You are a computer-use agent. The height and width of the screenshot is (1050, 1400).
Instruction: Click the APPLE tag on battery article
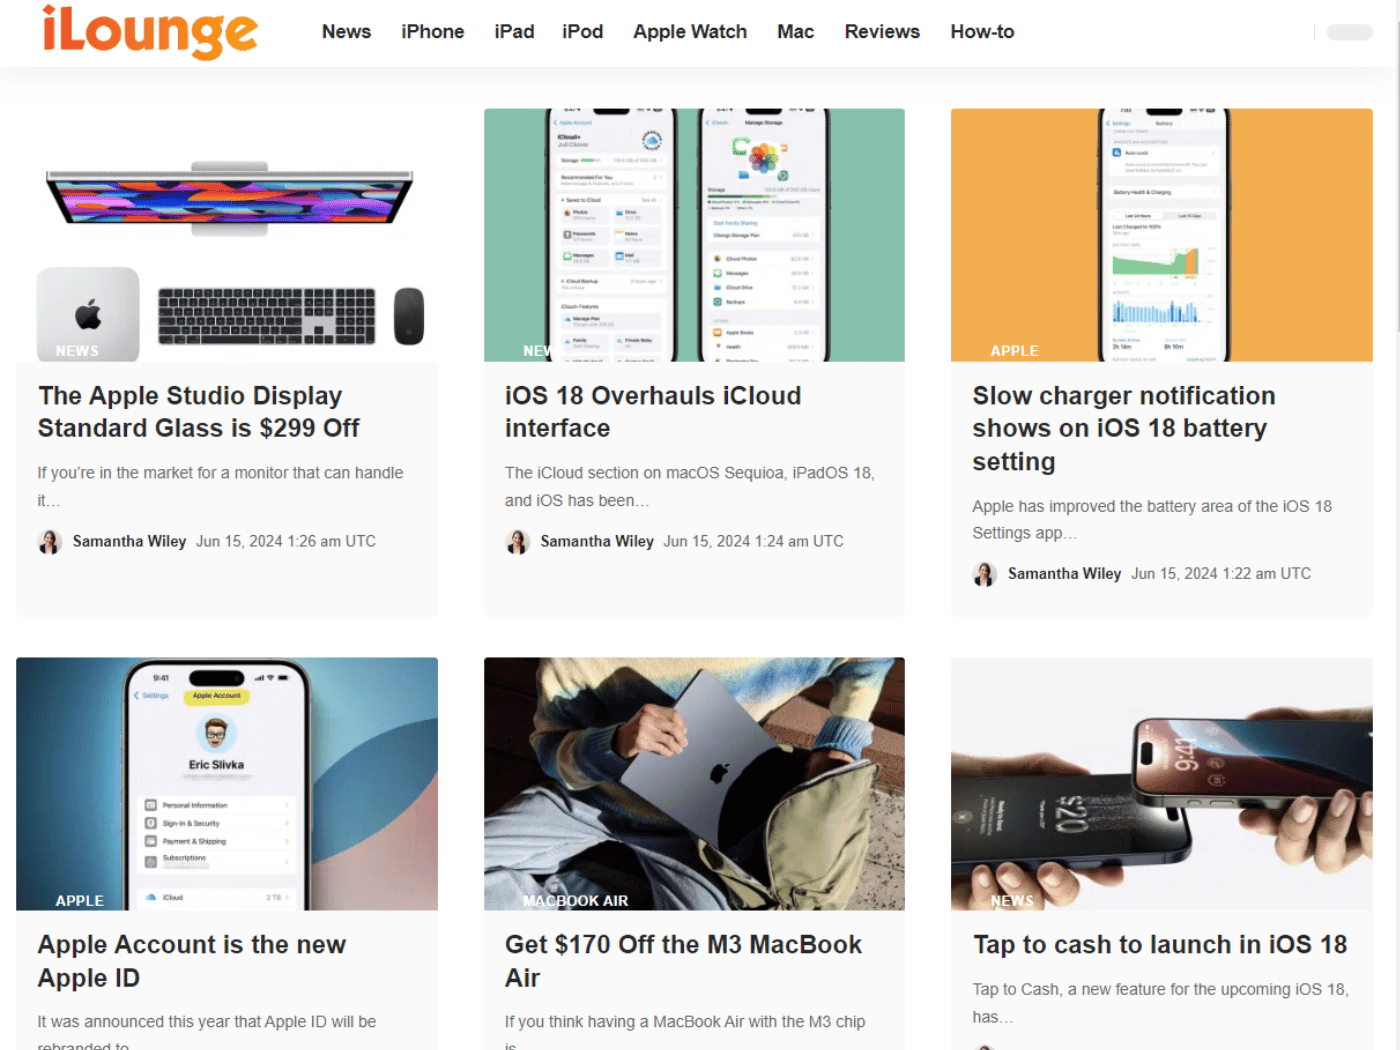click(1014, 351)
